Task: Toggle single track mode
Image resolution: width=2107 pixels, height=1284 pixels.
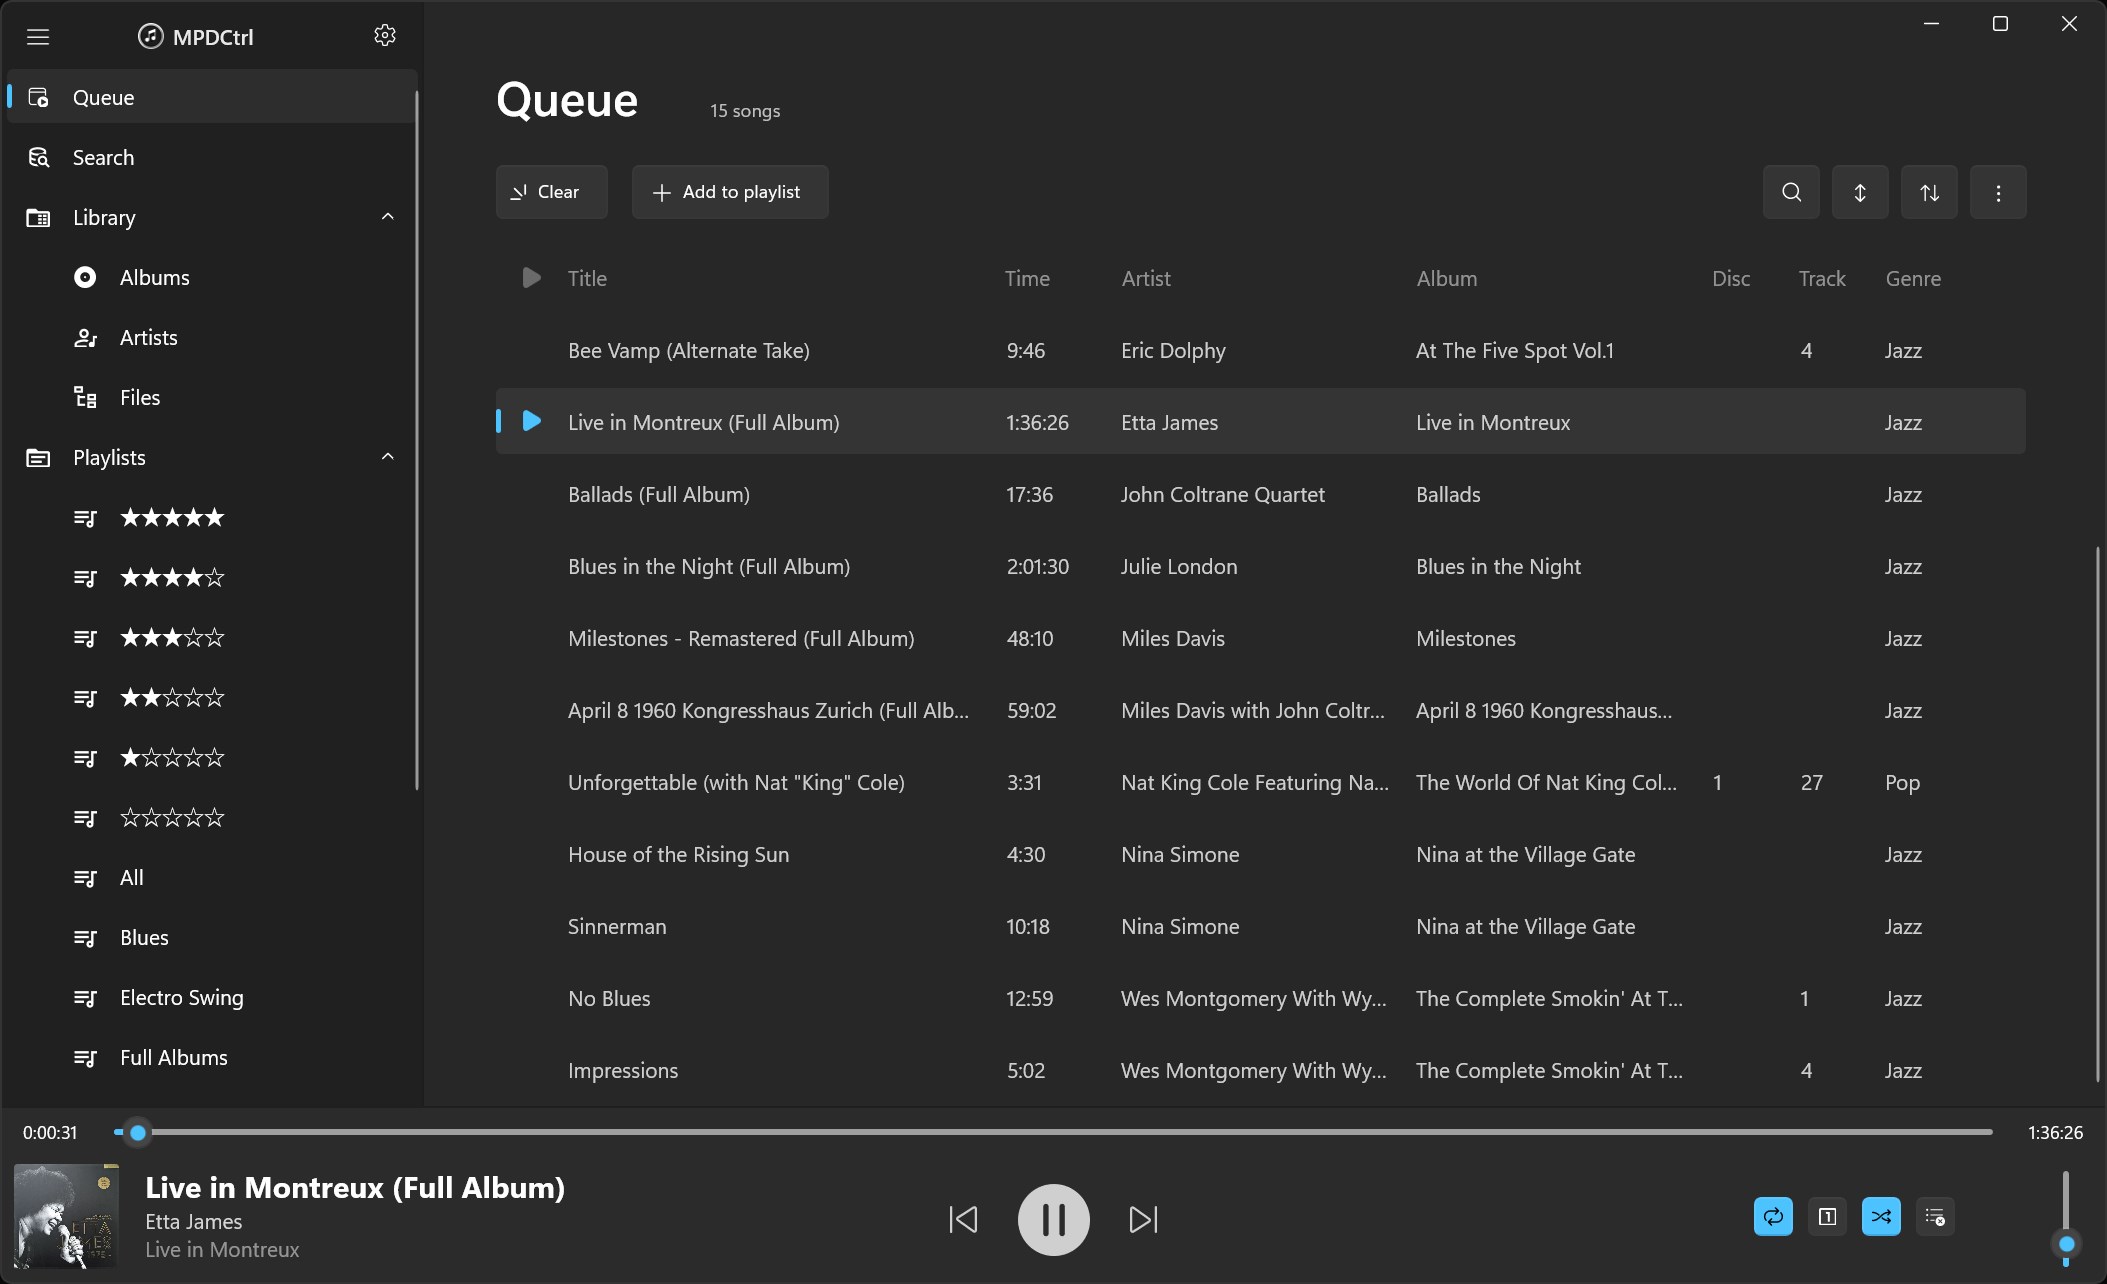Action: point(1827,1217)
